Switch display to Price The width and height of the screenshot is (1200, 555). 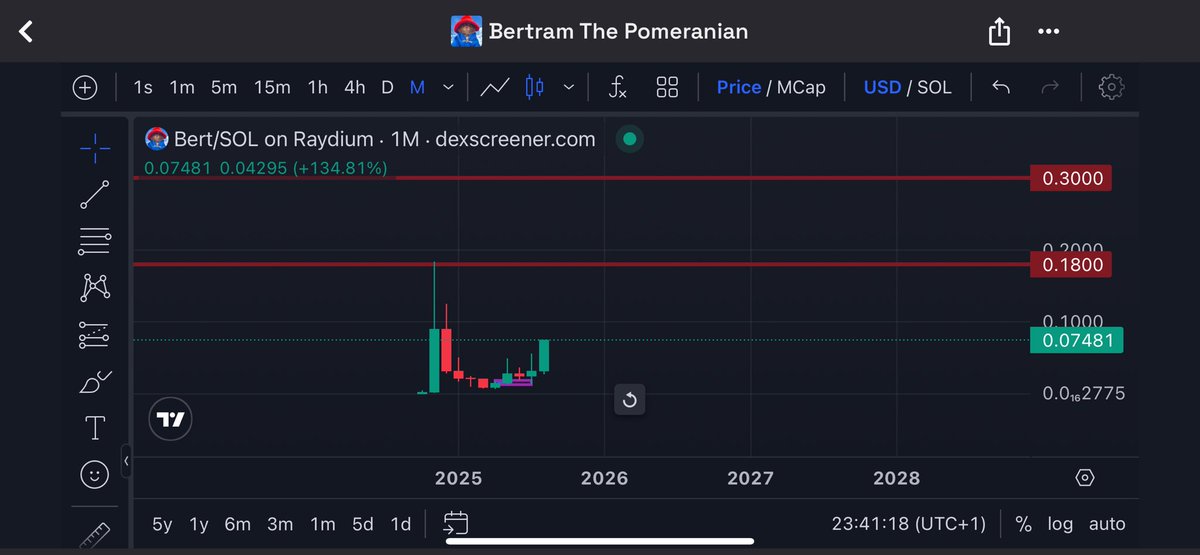(739, 87)
